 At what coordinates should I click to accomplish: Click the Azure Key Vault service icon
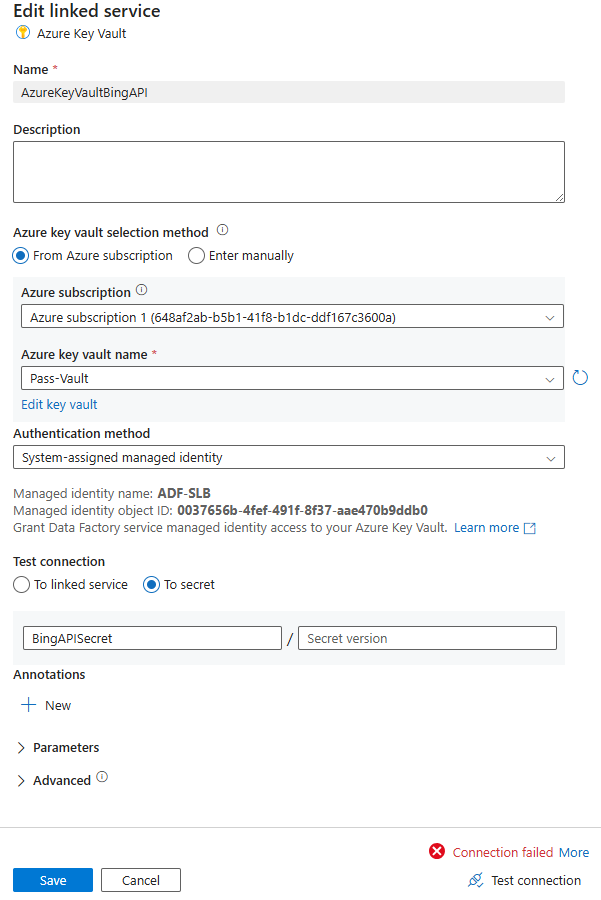tap(21, 33)
